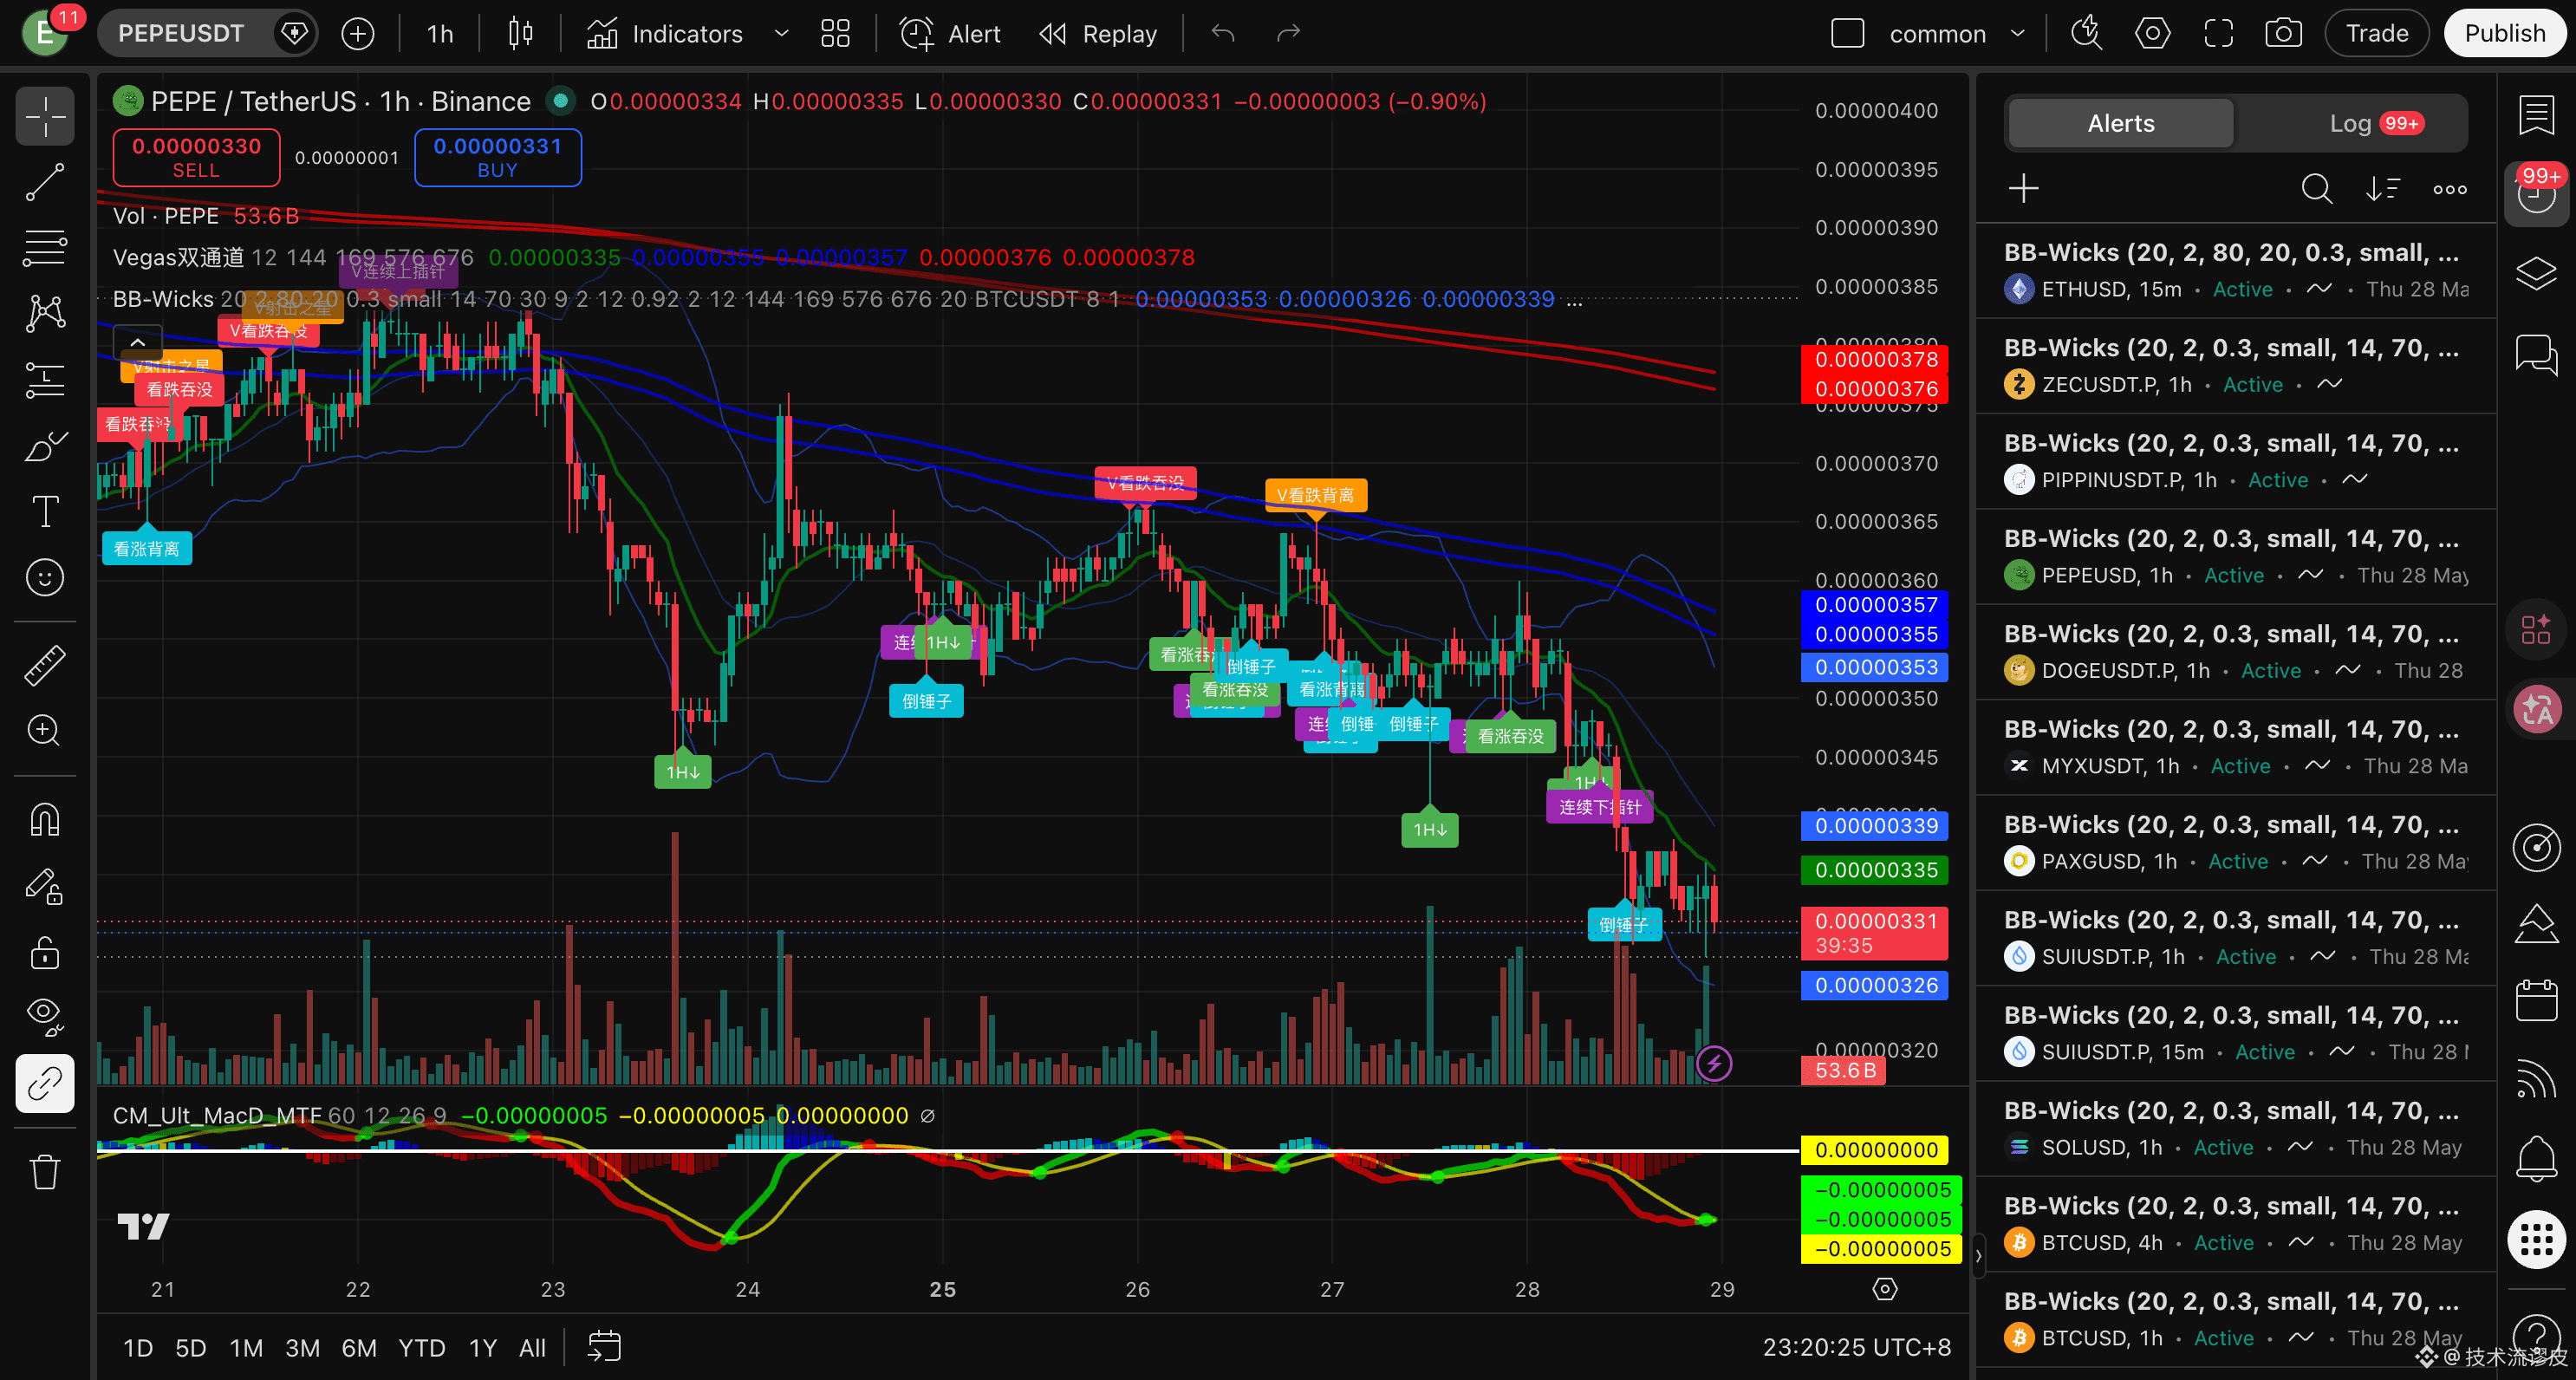This screenshot has width=2576, height=1380.
Task: Open the Trade panel button
Action: point(2377,34)
